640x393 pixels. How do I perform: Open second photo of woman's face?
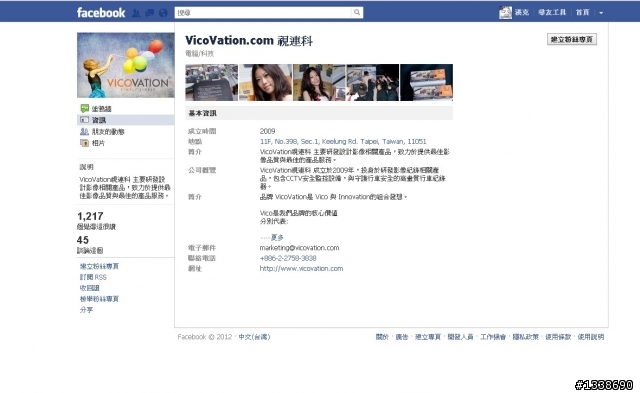(265, 82)
